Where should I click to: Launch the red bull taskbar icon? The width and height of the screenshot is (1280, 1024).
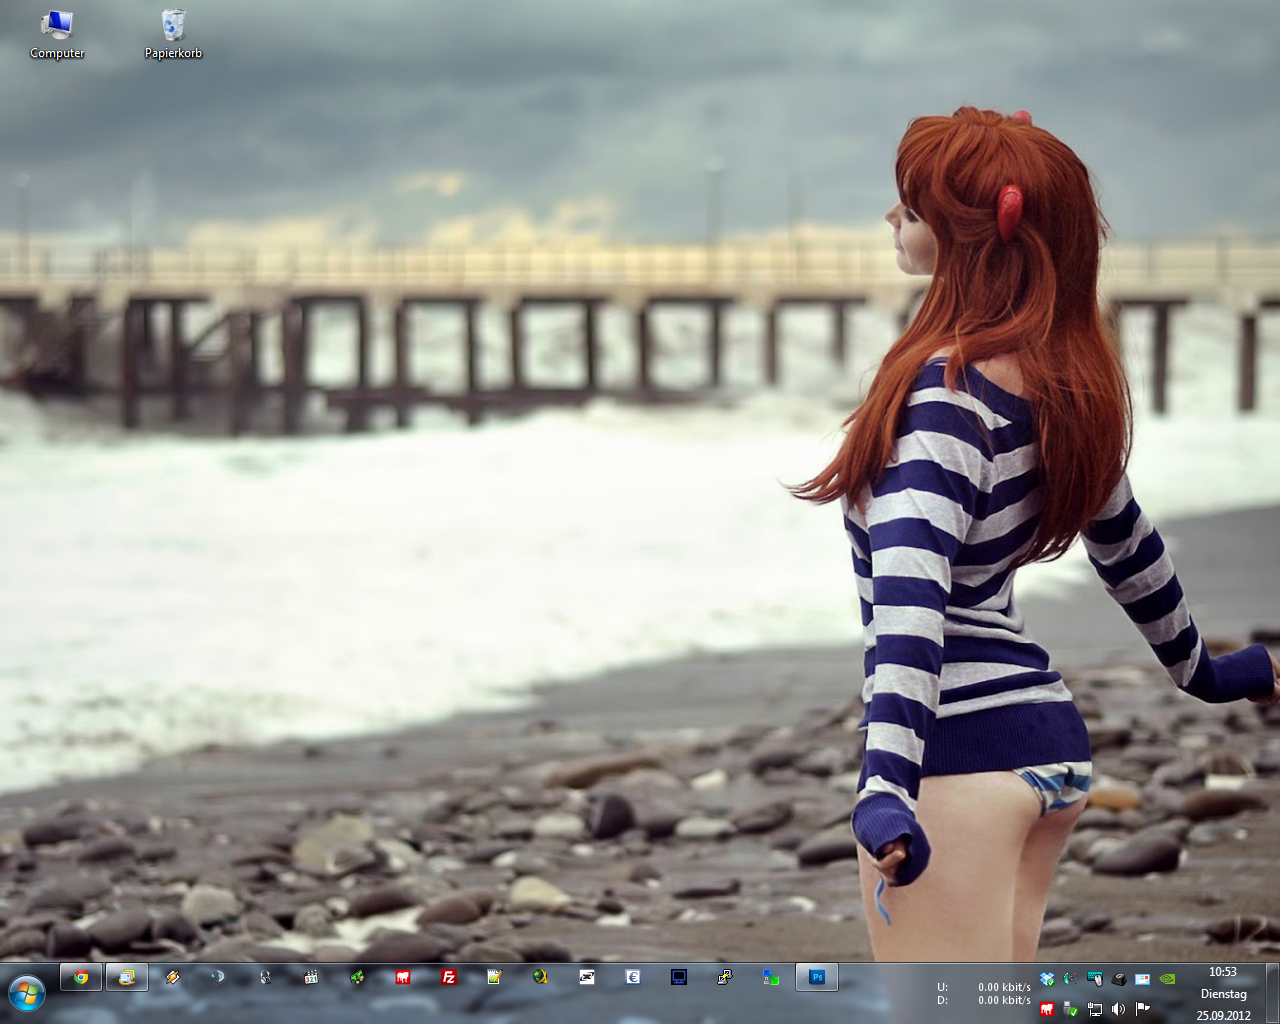coord(403,977)
